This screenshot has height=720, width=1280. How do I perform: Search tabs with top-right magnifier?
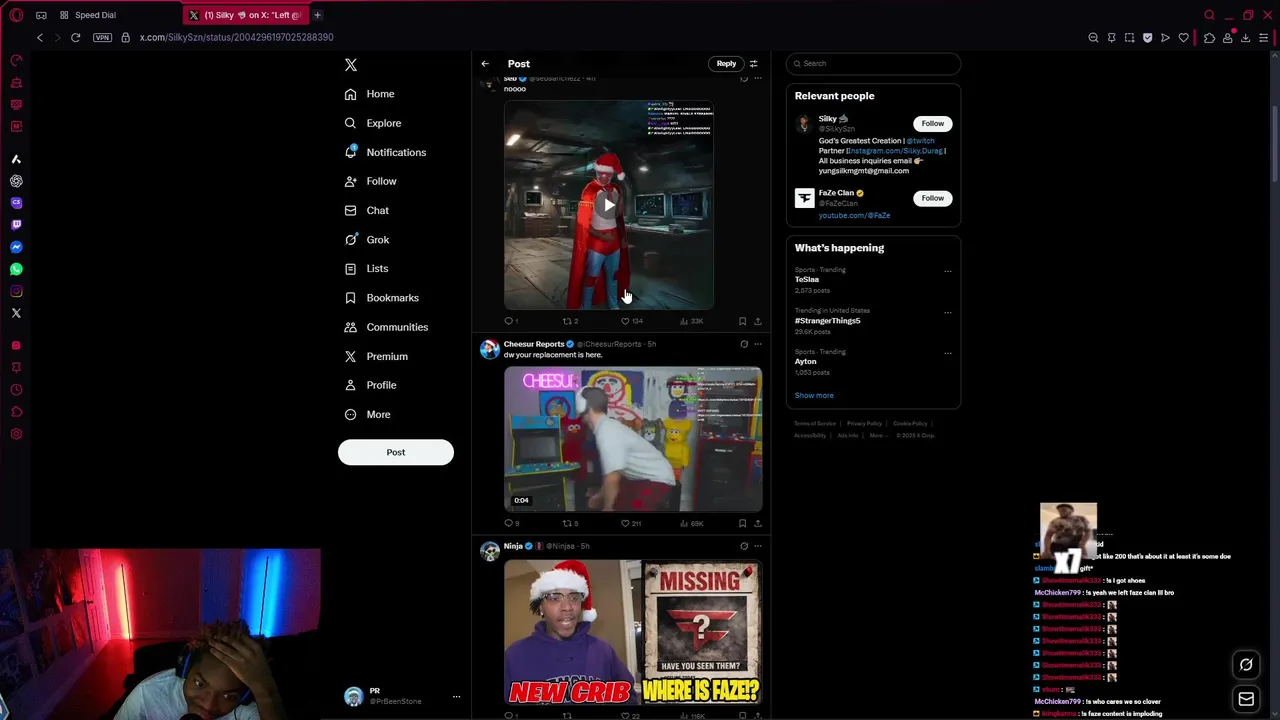tap(1209, 15)
